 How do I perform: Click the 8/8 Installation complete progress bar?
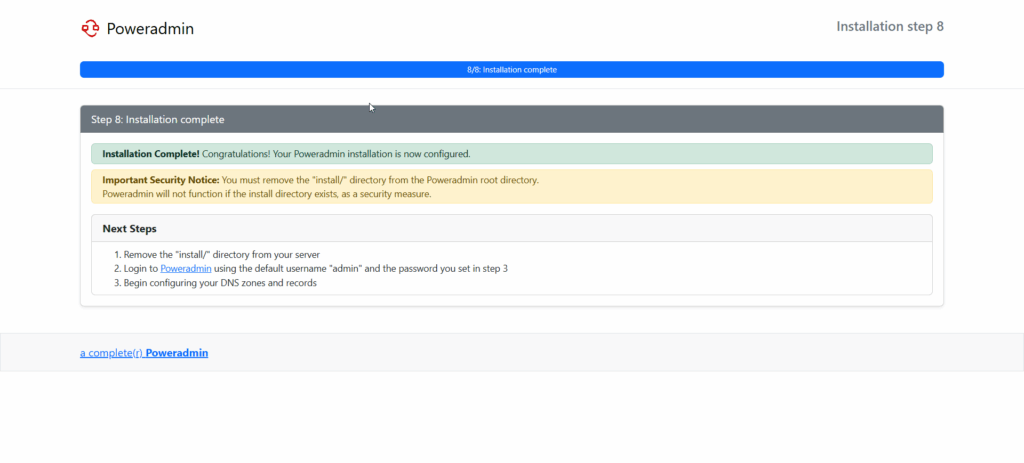[511, 69]
